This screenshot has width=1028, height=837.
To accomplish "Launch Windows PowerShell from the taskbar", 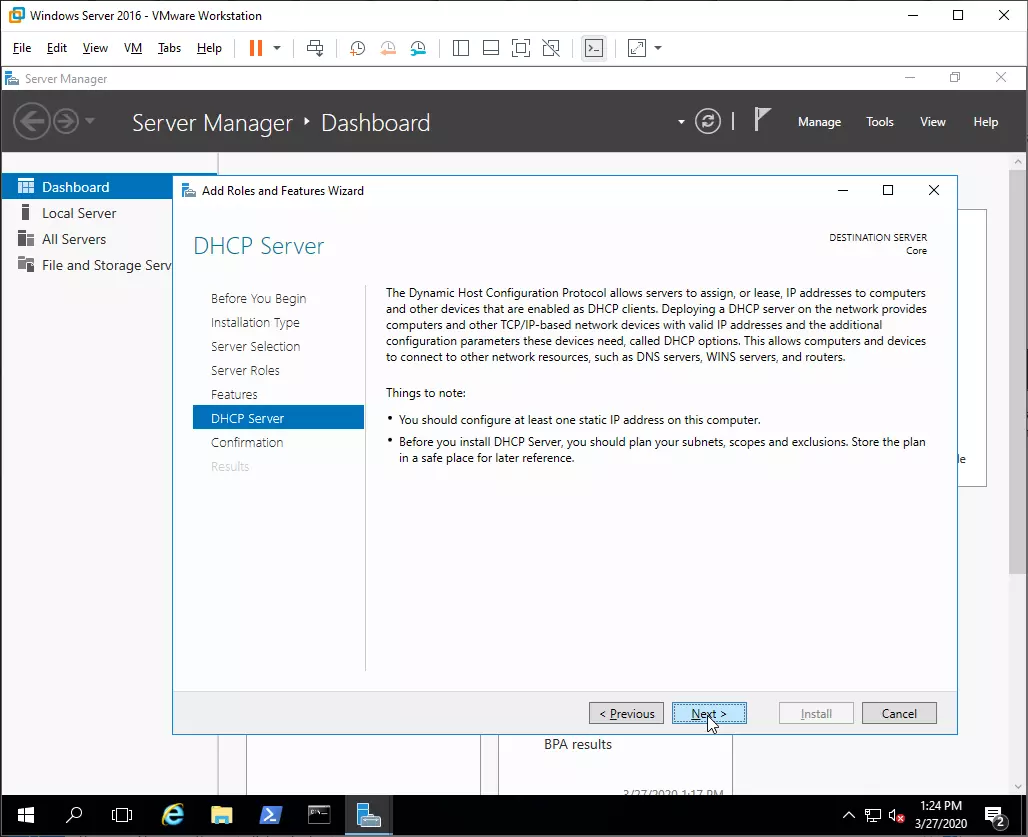I will (x=270, y=815).
